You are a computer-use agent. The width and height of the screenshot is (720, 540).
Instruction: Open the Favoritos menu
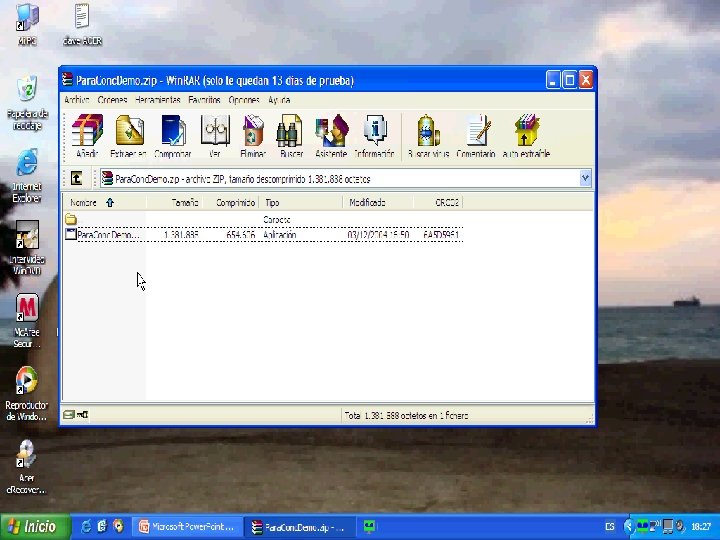[x=204, y=100]
